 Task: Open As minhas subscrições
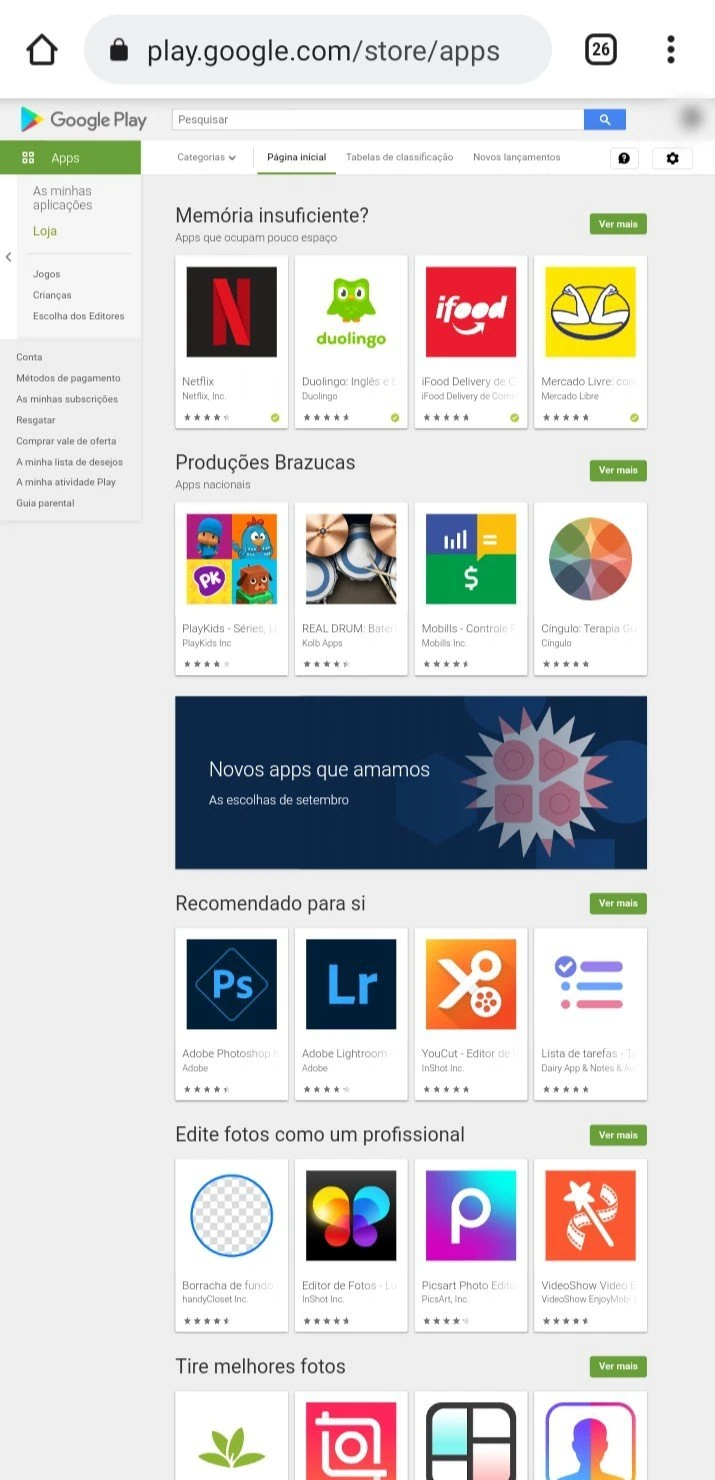click(x=67, y=399)
